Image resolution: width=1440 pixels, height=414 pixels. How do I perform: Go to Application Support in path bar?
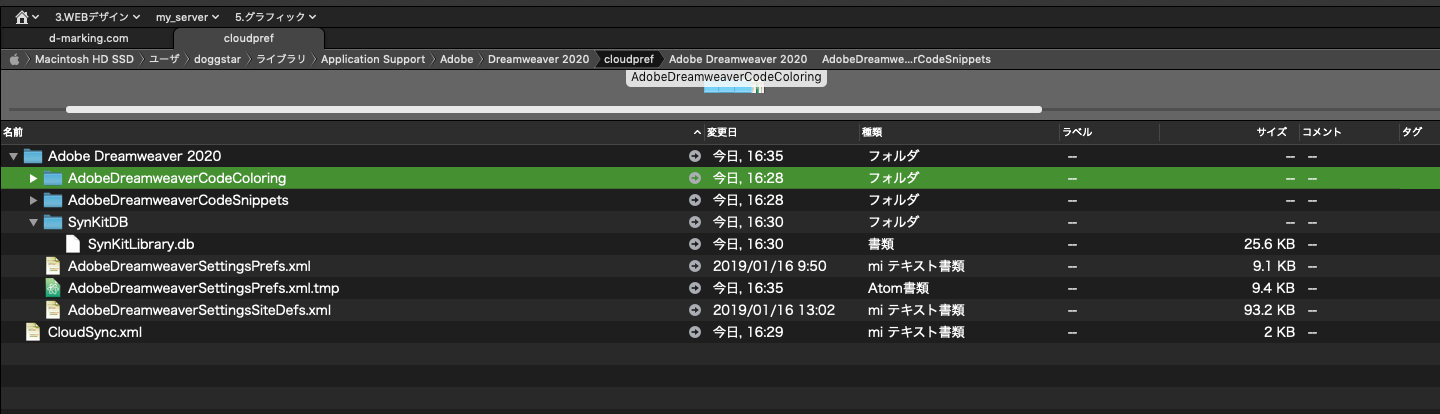click(373, 59)
